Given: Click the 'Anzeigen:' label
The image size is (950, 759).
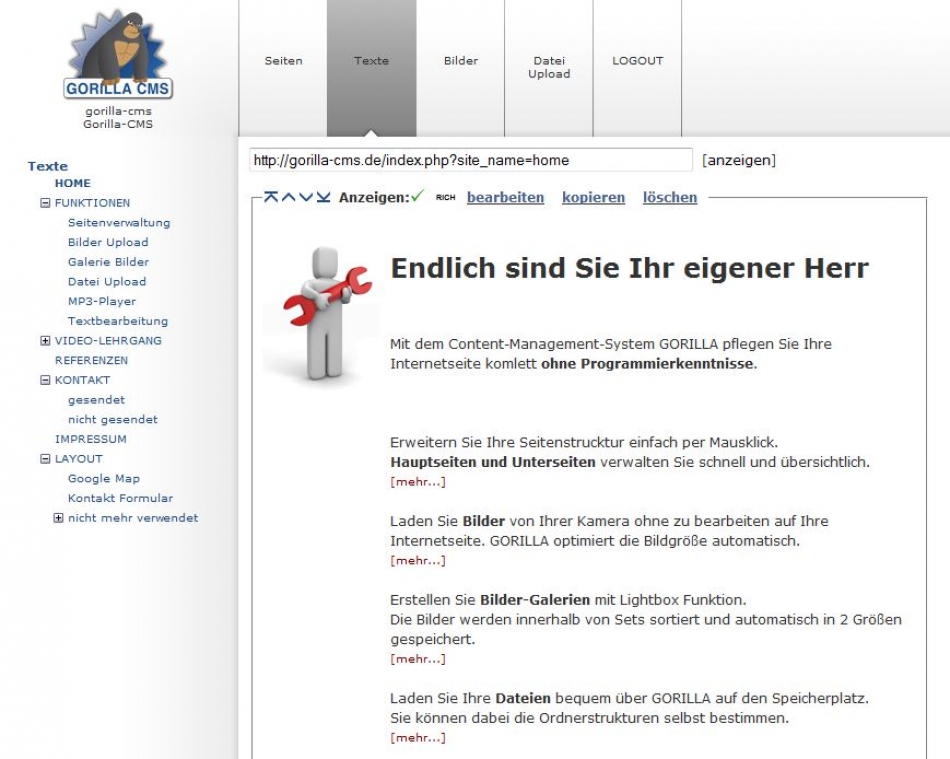Looking at the screenshot, I should tap(374, 197).
